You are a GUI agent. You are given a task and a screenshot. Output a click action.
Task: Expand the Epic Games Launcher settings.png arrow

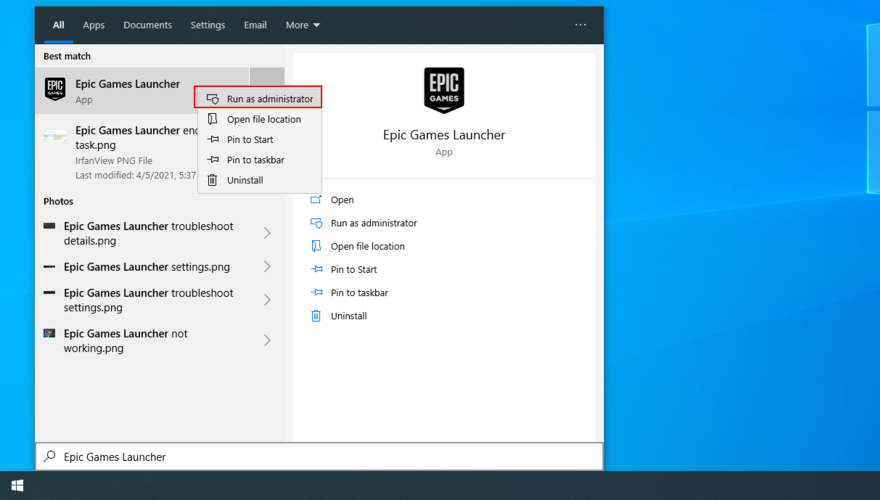click(x=268, y=267)
